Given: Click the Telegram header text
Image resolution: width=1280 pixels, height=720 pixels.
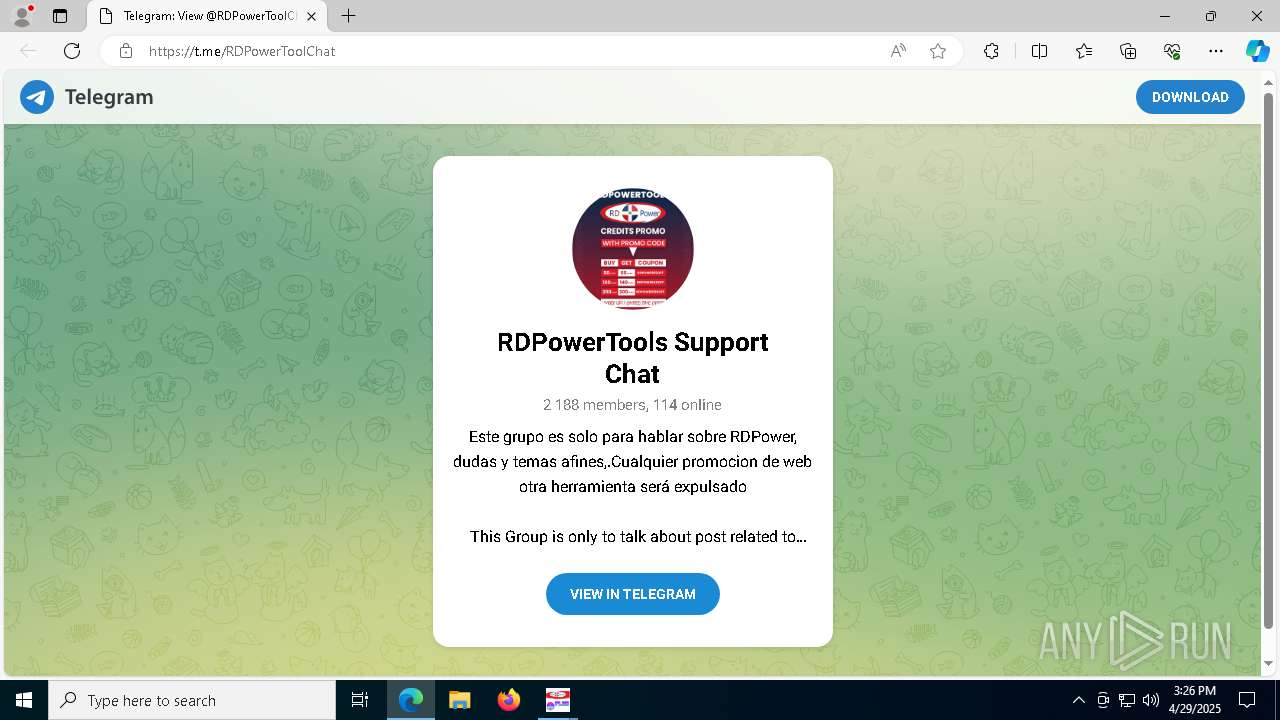Looking at the screenshot, I should (109, 97).
